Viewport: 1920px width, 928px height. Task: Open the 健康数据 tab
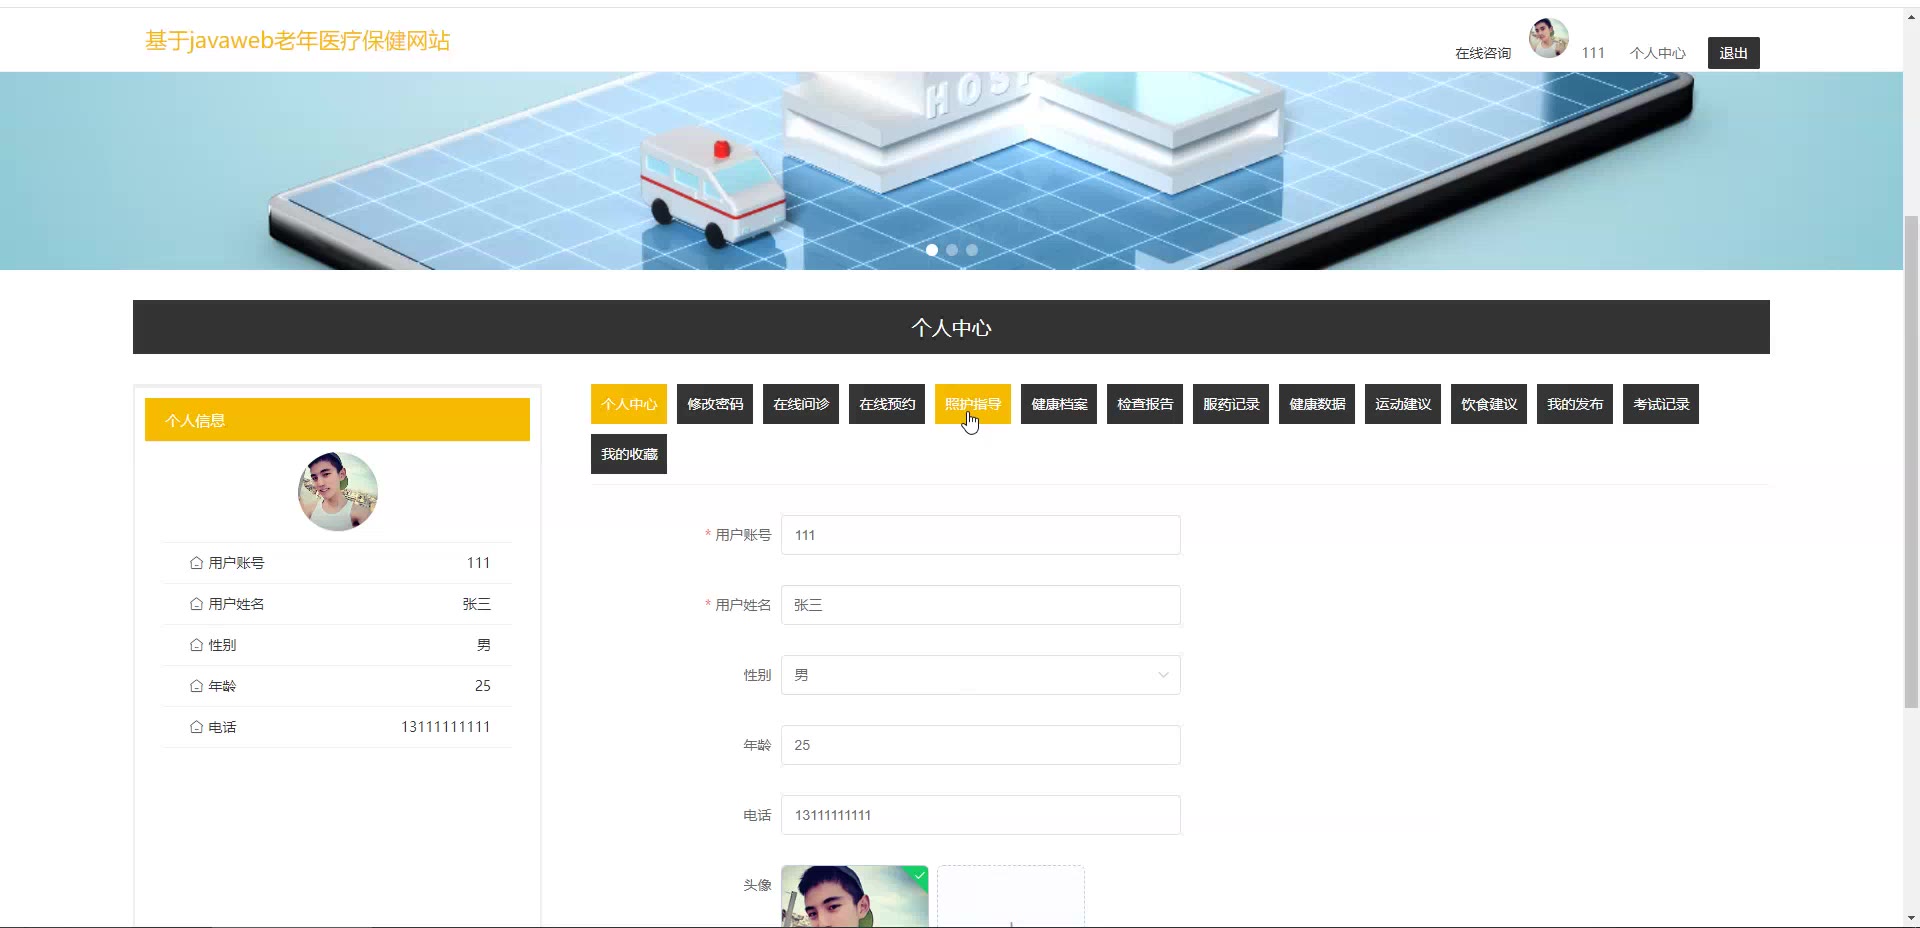click(x=1317, y=404)
